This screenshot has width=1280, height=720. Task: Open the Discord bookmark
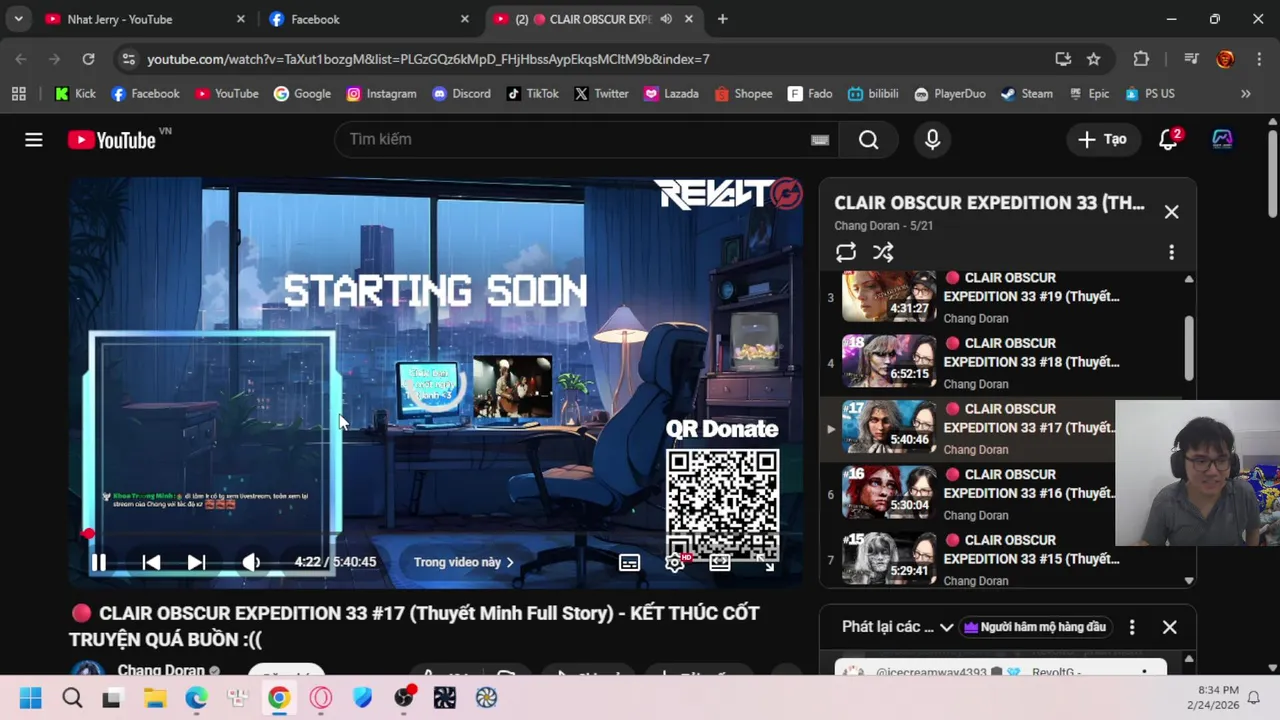(x=461, y=94)
